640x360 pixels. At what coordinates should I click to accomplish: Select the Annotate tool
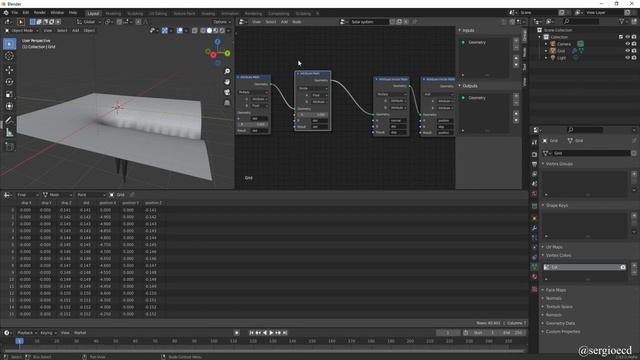tap(9, 120)
